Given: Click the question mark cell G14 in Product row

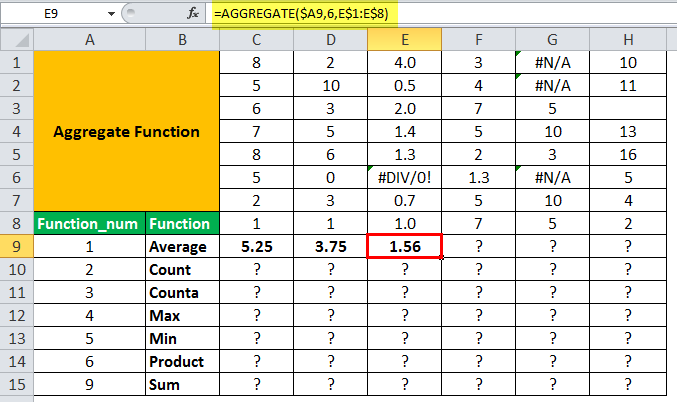Looking at the screenshot, I should 552,361.
